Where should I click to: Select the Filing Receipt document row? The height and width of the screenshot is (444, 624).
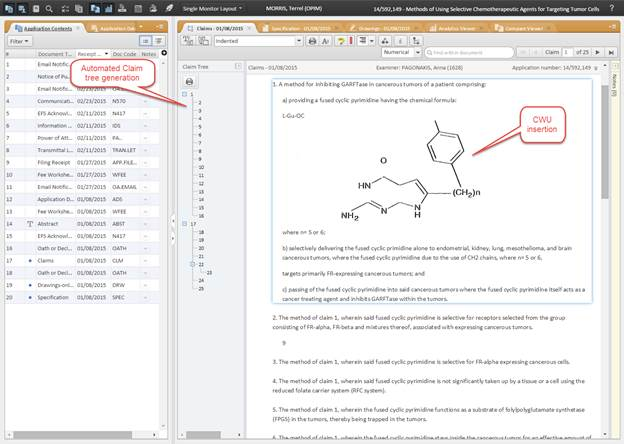(x=82, y=162)
